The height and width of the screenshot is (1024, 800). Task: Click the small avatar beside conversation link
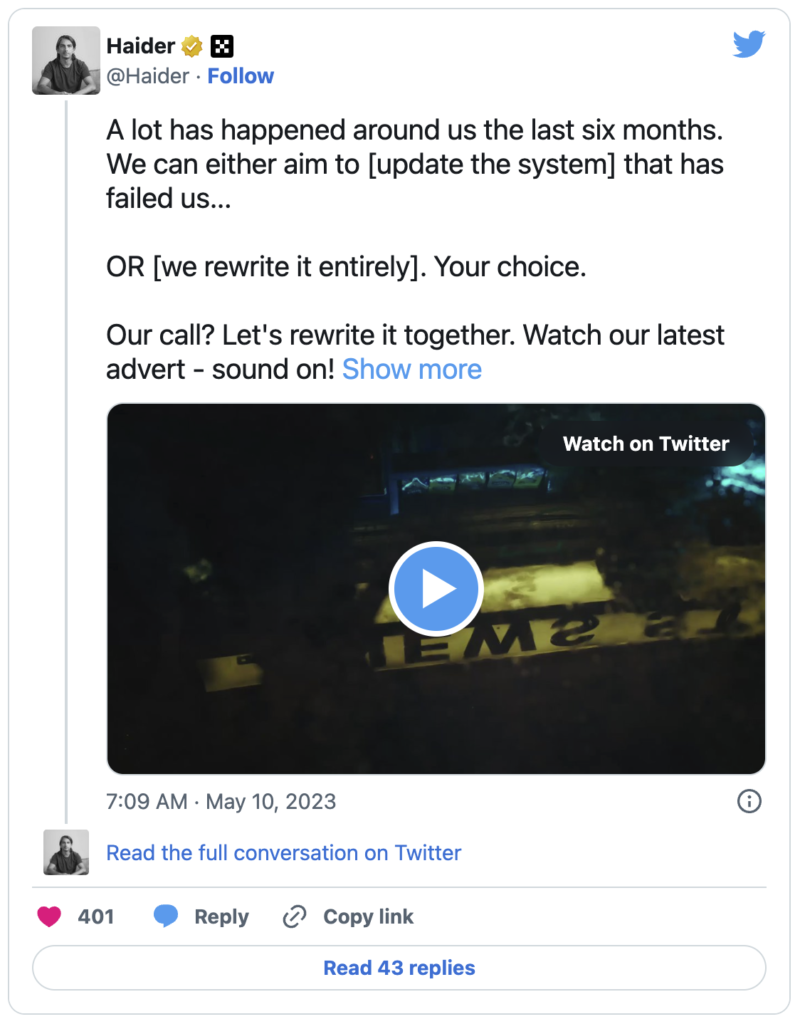tap(66, 852)
